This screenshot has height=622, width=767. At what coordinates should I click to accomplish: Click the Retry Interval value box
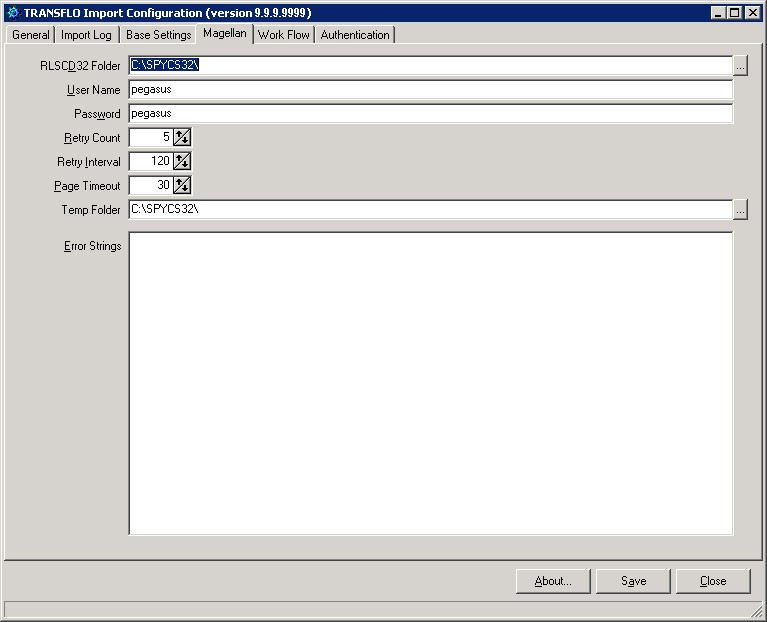tap(151, 161)
